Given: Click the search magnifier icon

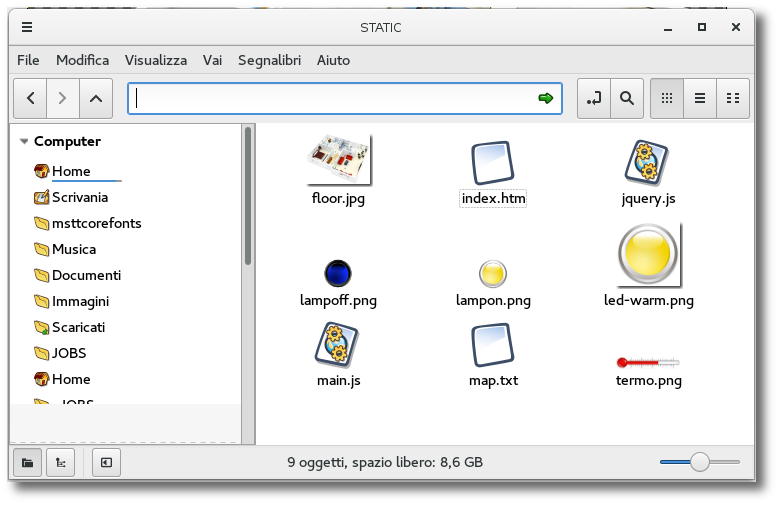Looking at the screenshot, I should pos(626,98).
